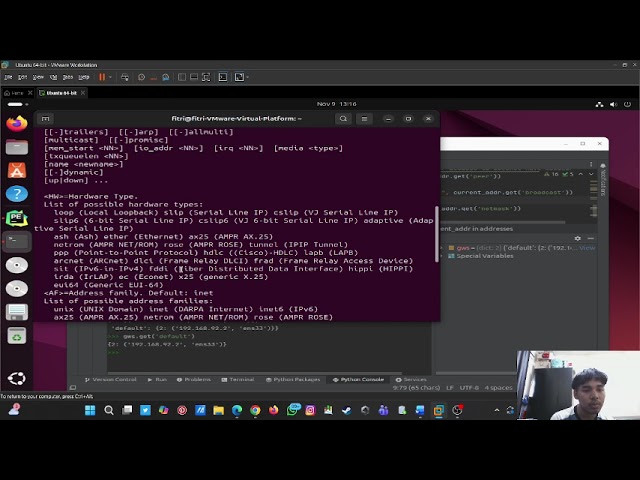
Task: Open the VM menu in VMware
Action: (53, 77)
